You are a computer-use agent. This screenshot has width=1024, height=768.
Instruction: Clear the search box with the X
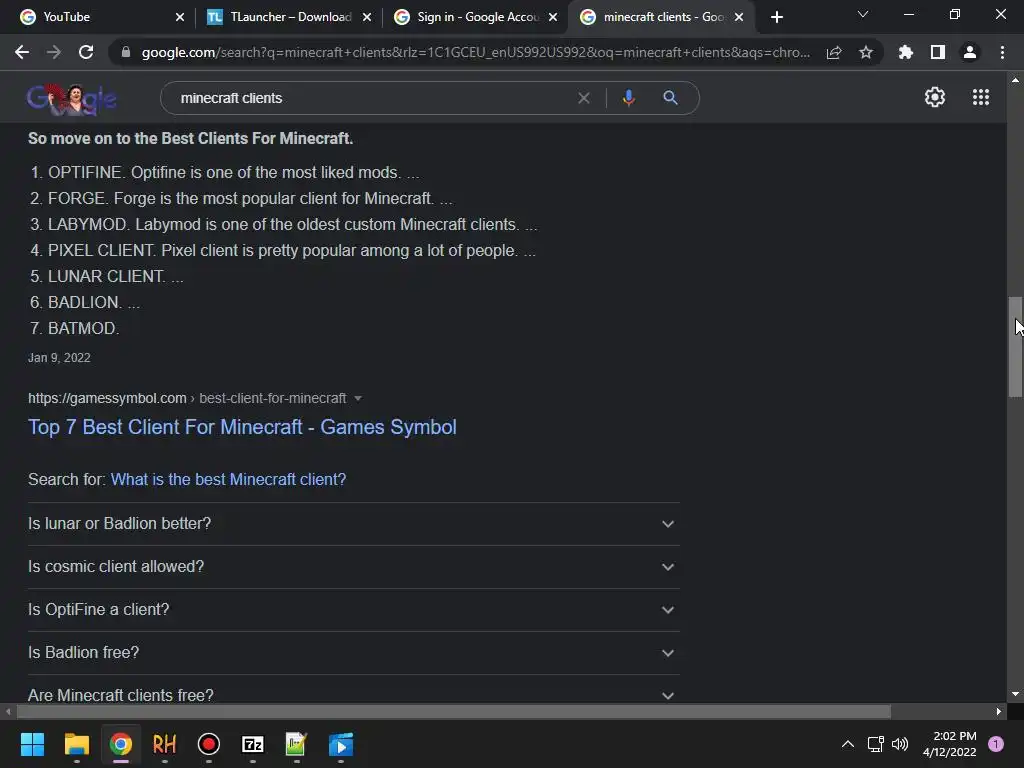[x=584, y=98]
